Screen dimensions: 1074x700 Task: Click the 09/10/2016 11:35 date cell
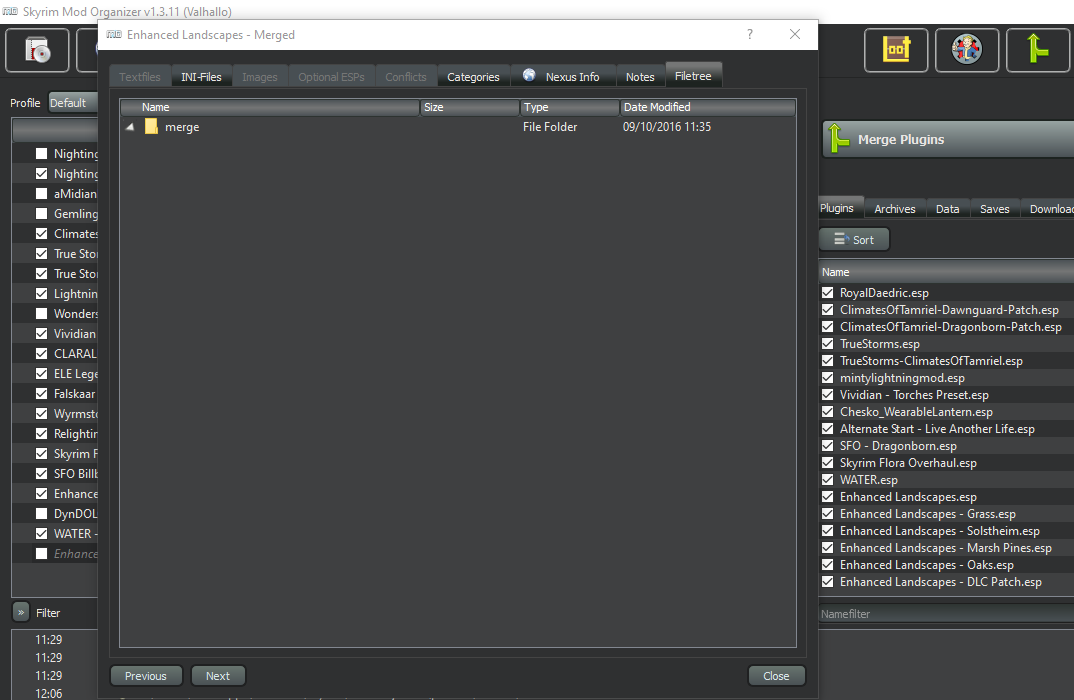point(666,127)
